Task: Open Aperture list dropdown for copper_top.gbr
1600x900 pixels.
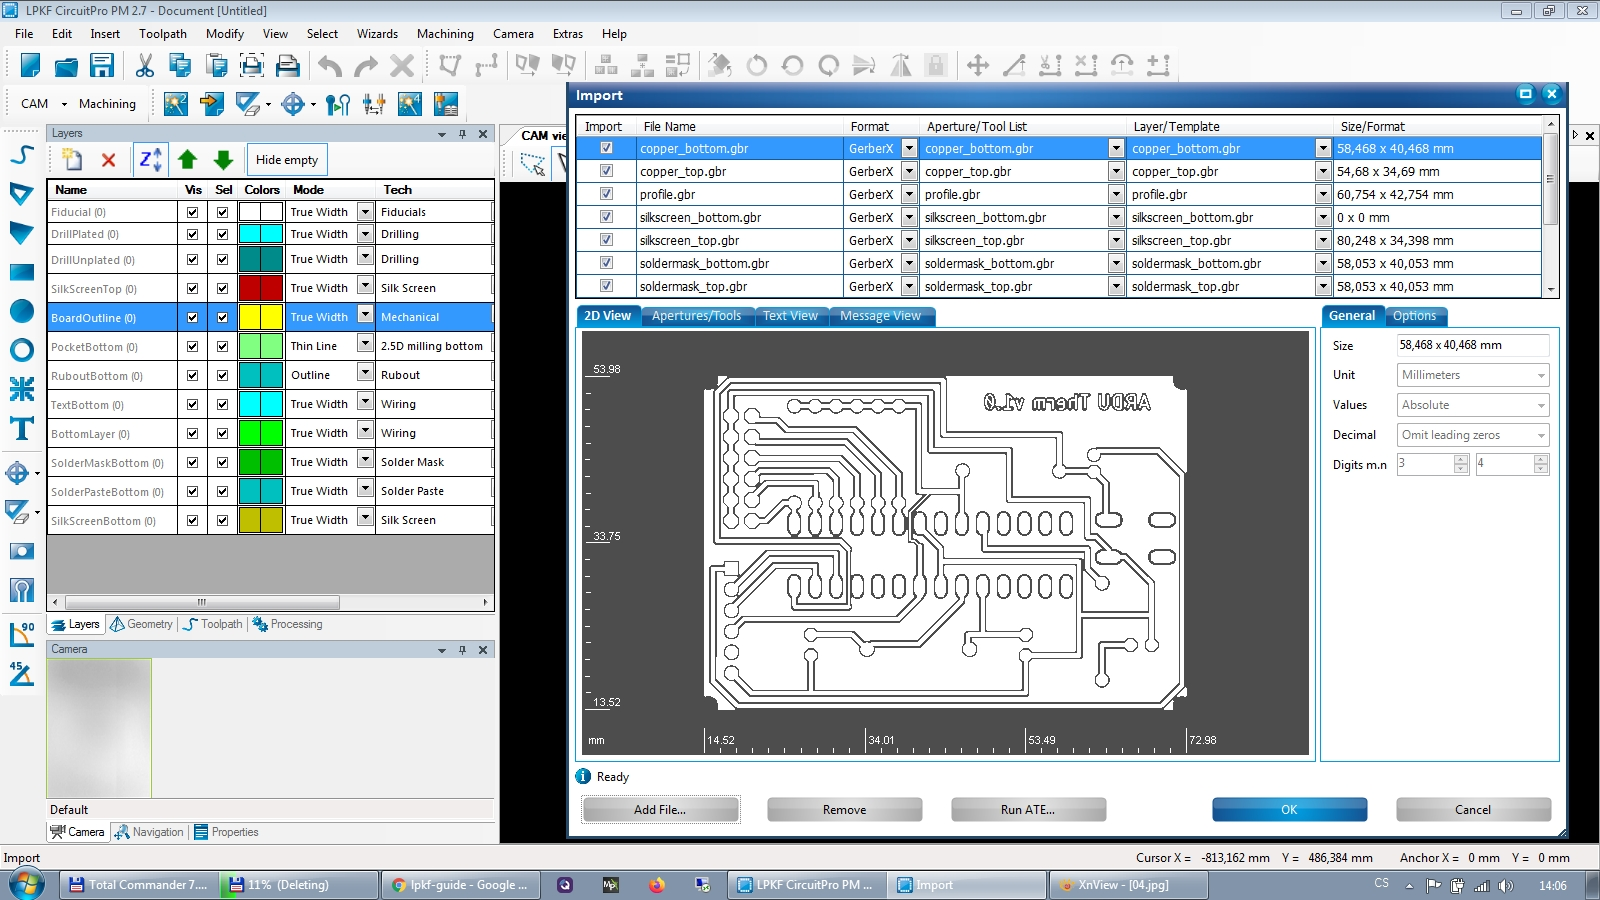Action: [1116, 171]
